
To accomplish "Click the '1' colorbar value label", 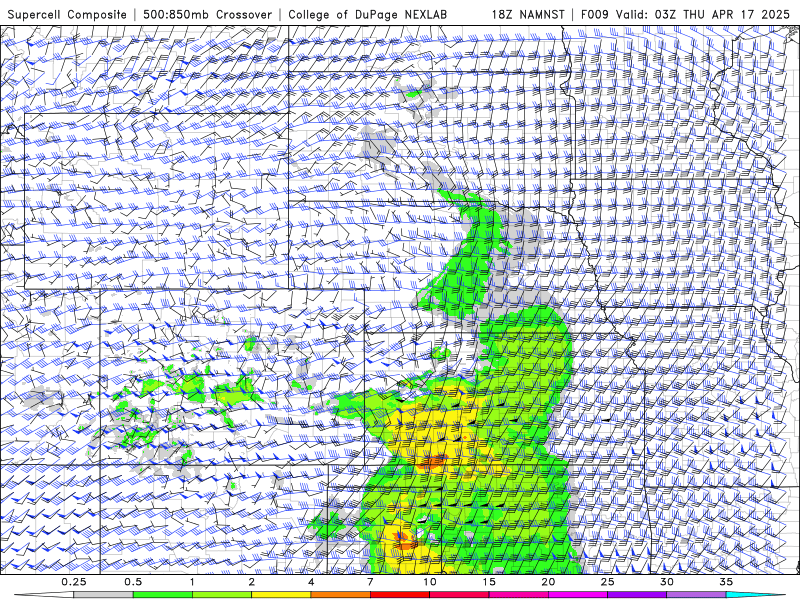I will 192,582.
